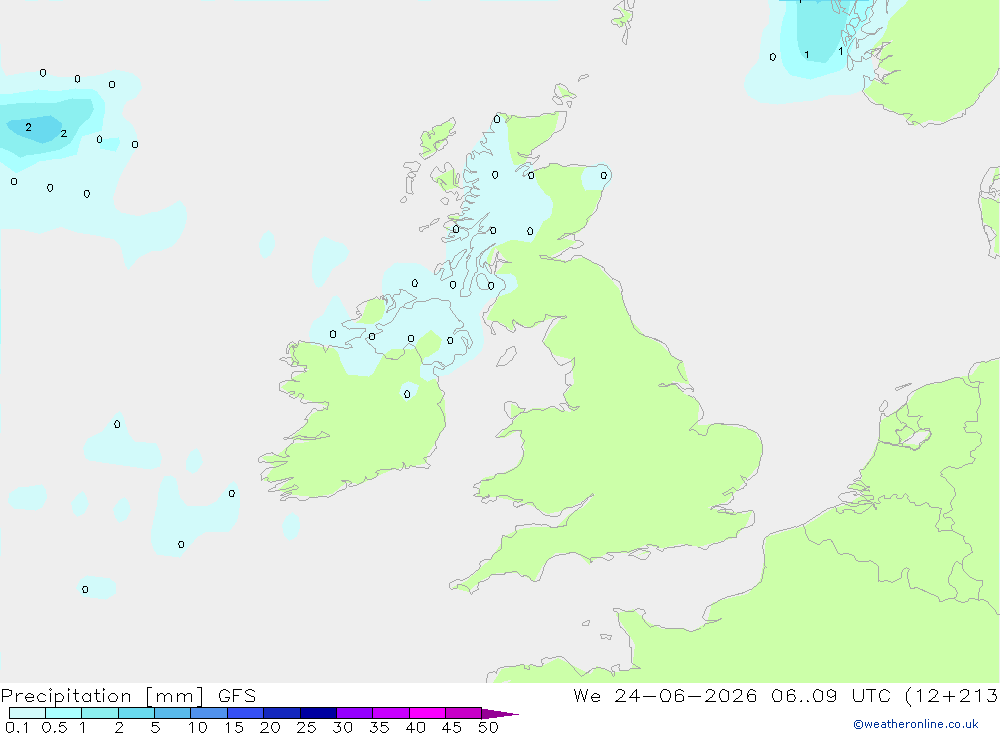
Task: Select the 25–30 mm navy legend swatch
Action: click(318, 713)
